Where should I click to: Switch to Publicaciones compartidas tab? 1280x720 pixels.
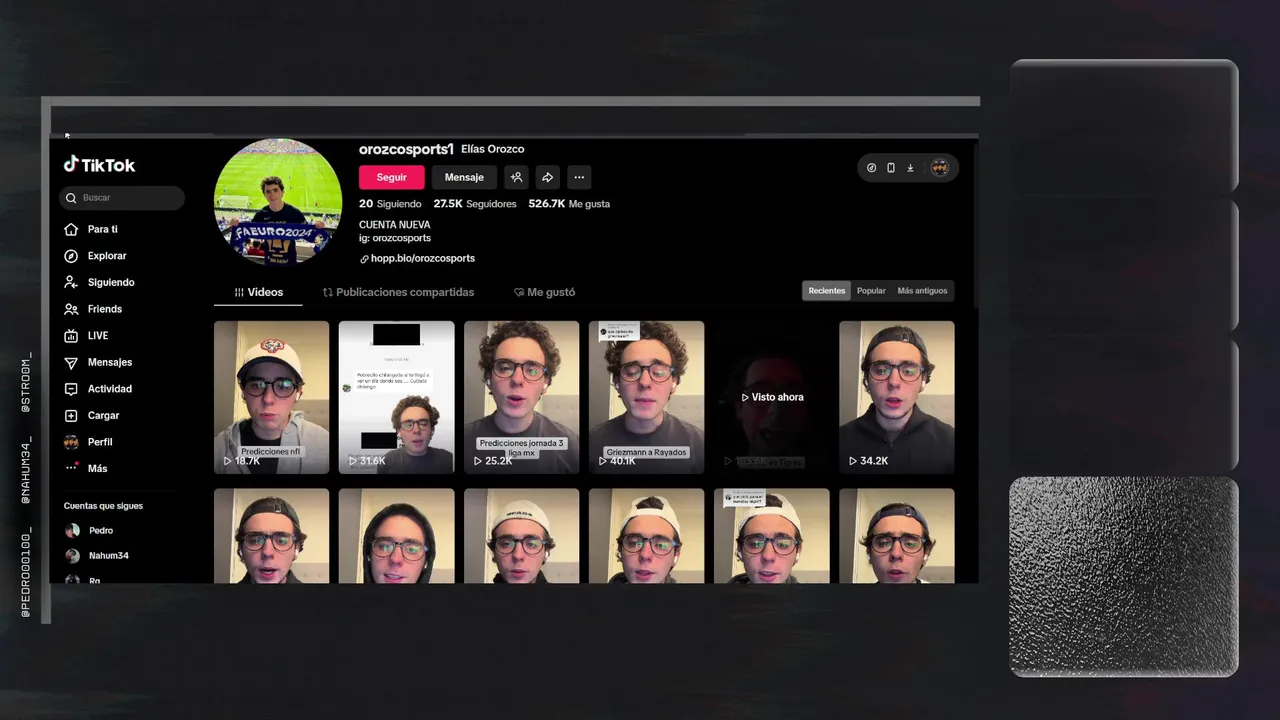(398, 292)
